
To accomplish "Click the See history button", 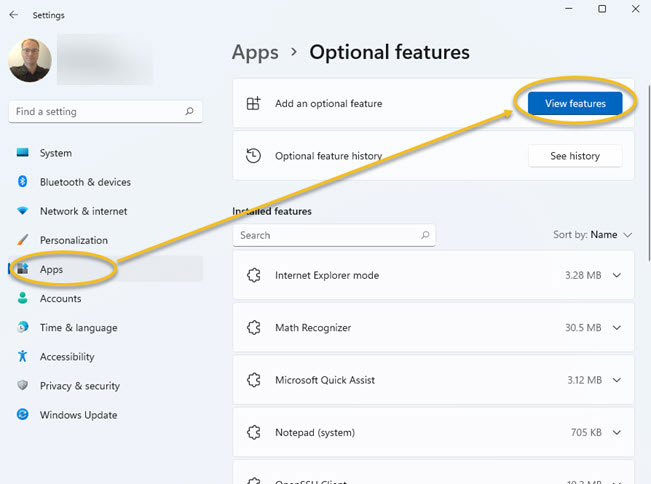I will pos(575,156).
